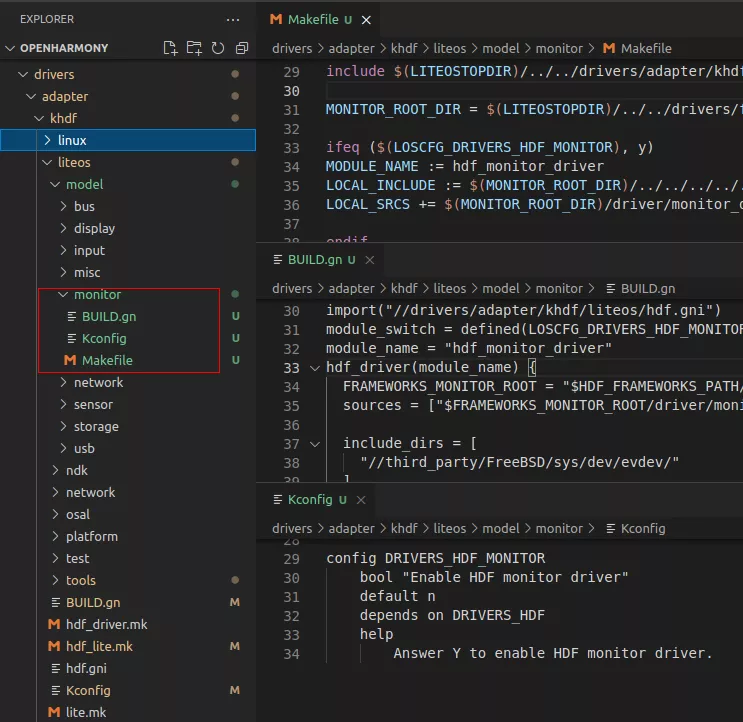Collapse the monitor folder
This screenshot has width=743, height=722.
coord(128,294)
